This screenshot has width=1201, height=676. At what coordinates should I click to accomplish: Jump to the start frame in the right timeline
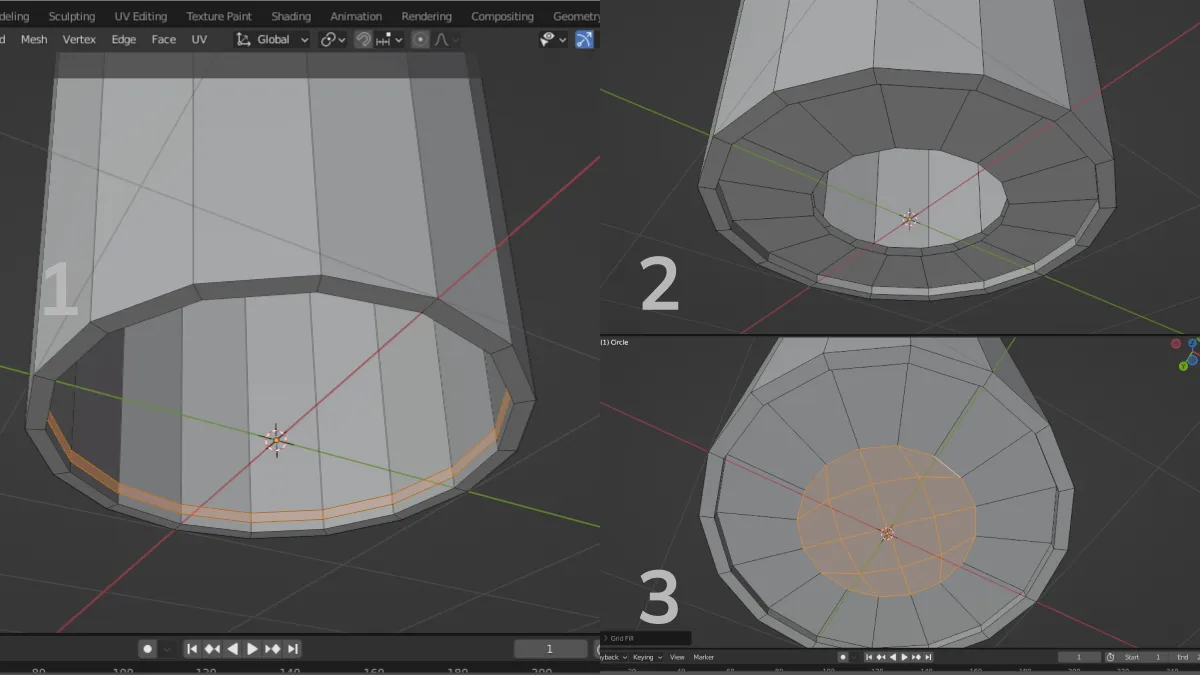click(869, 657)
